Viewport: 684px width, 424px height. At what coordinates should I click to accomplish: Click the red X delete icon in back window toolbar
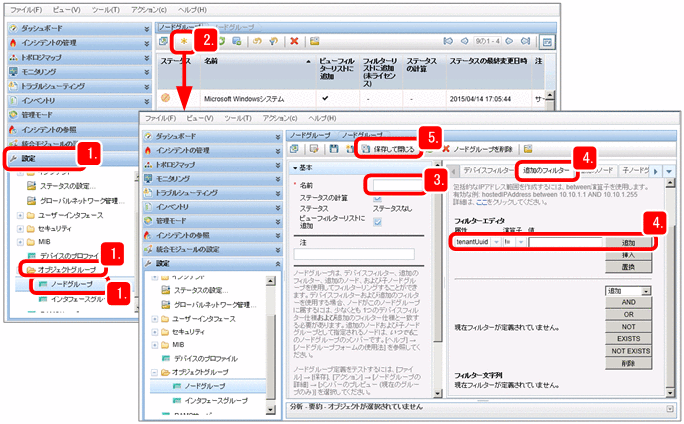pyautogui.click(x=294, y=41)
